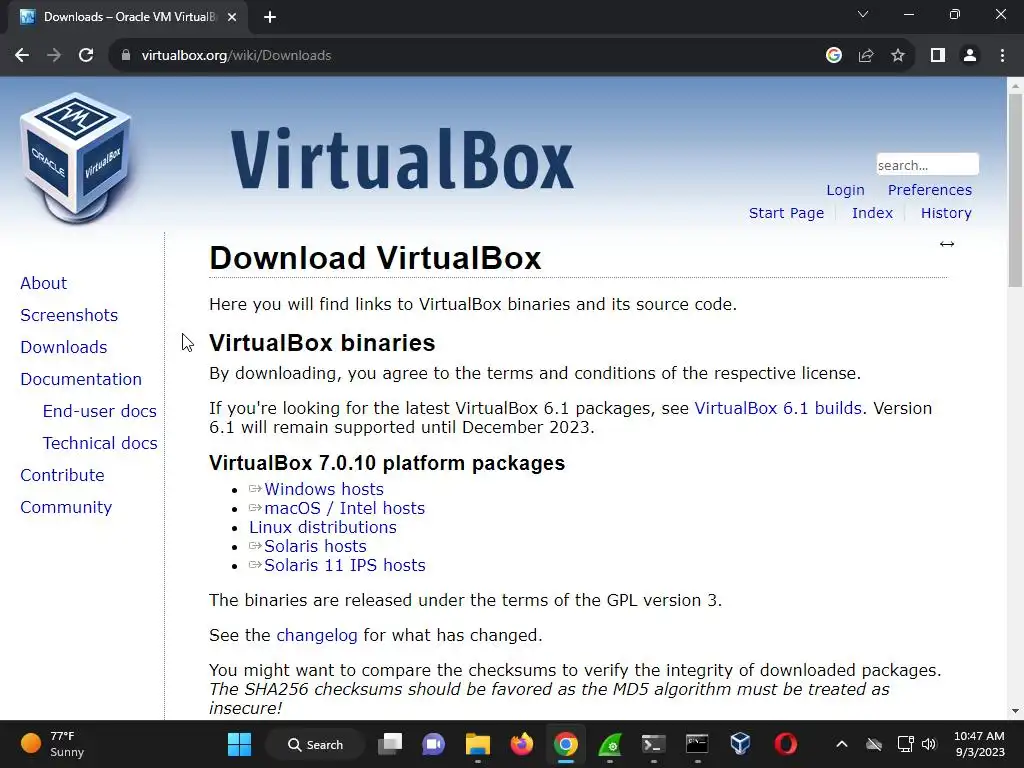Viewport: 1024px width, 768px height.
Task: Open Community in the sidebar
Action: tap(66, 507)
